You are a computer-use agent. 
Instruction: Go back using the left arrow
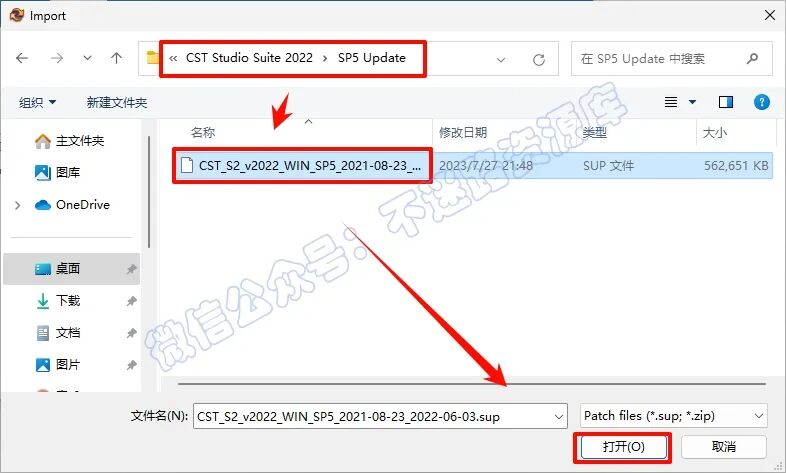tap(22, 58)
